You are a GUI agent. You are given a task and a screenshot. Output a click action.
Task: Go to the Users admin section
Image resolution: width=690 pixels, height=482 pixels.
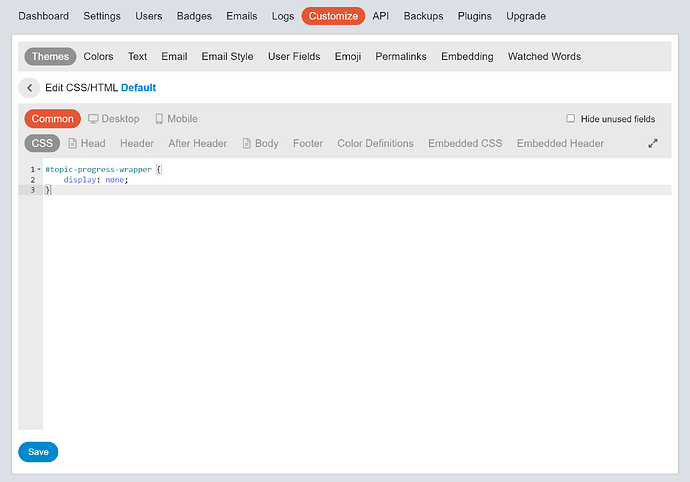click(x=149, y=16)
